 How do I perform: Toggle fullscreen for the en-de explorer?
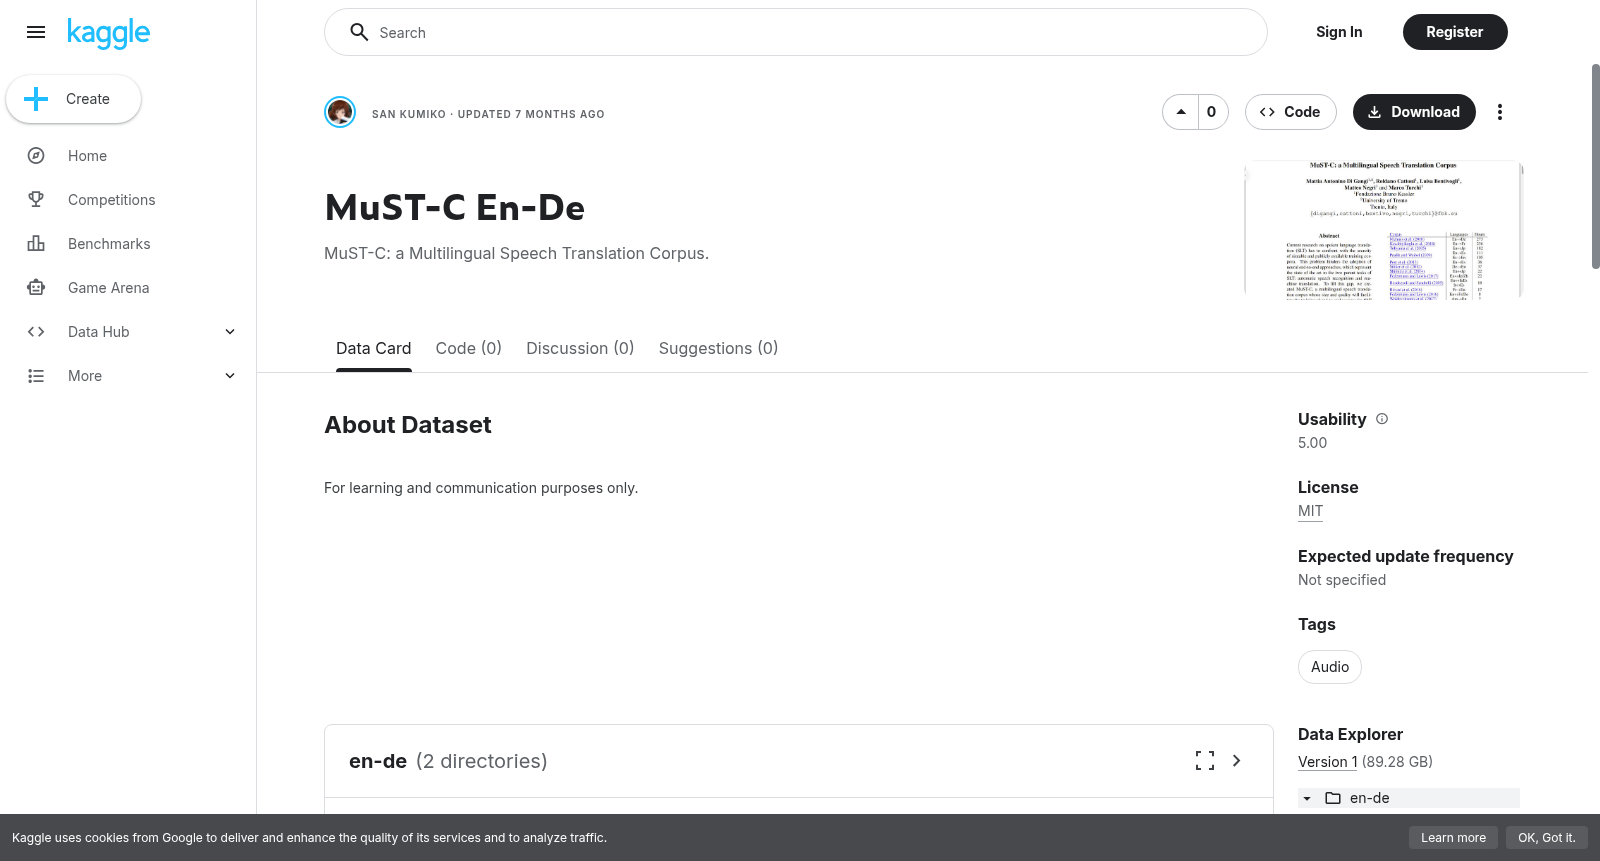pos(1205,761)
